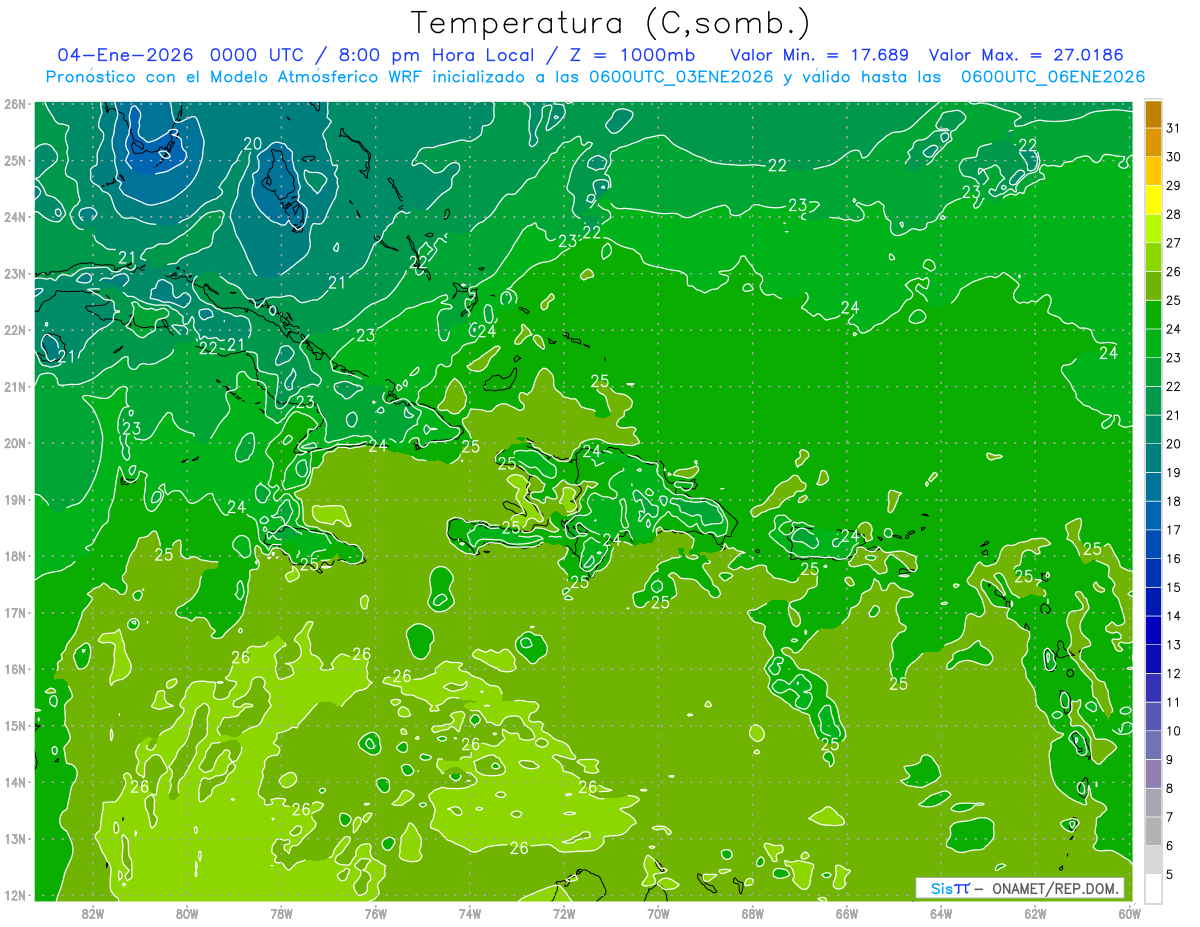This screenshot has height=927, width=1200.
Task: Select the '21N' latitude label
Action: 14,386
